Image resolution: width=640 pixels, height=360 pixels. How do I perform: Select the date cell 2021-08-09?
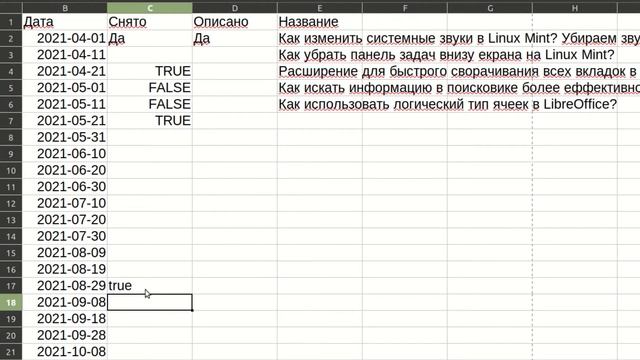(x=64, y=253)
